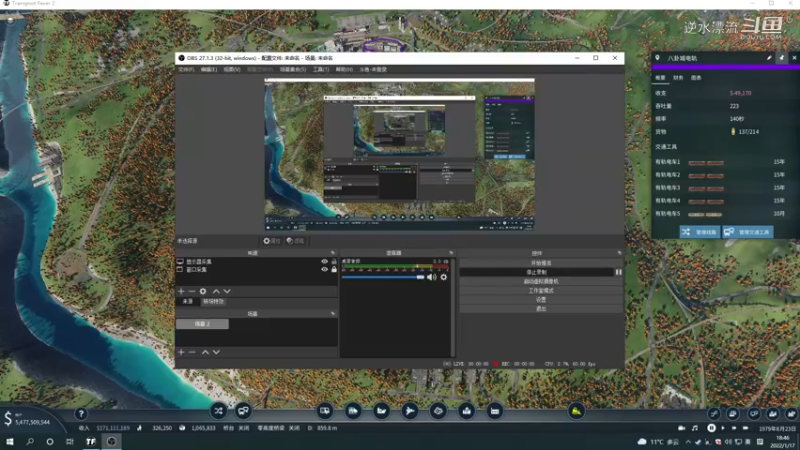Move selected source up
The width and height of the screenshot is (800, 450).
coord(216,291)
